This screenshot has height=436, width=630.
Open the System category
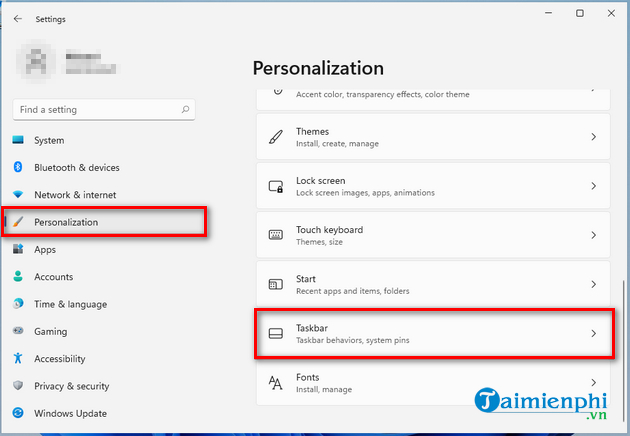[x=104, y=140]
